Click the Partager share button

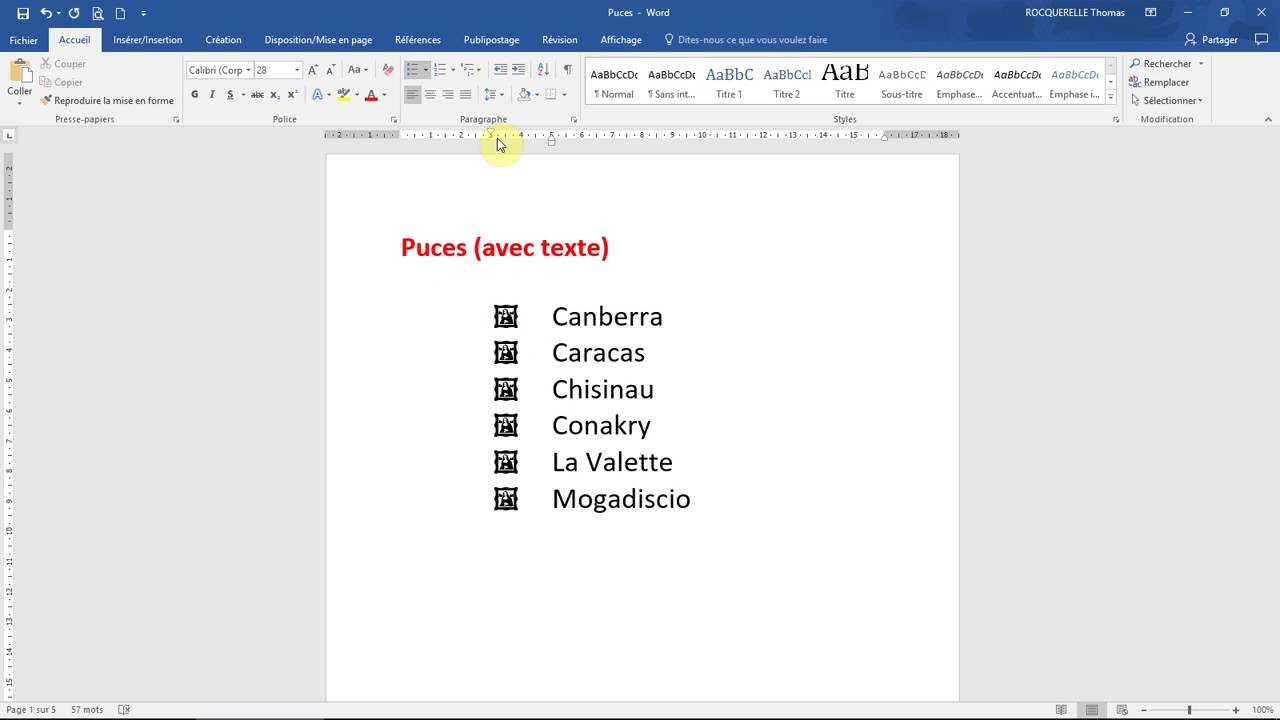[x=1211, y=40]
